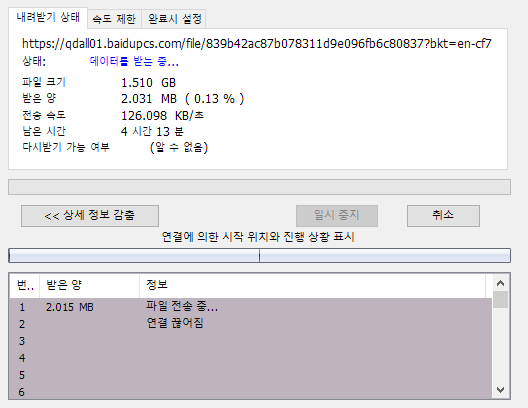Click the 취소 button
Viewport: 528px width, 408px height.
point(443,216)
